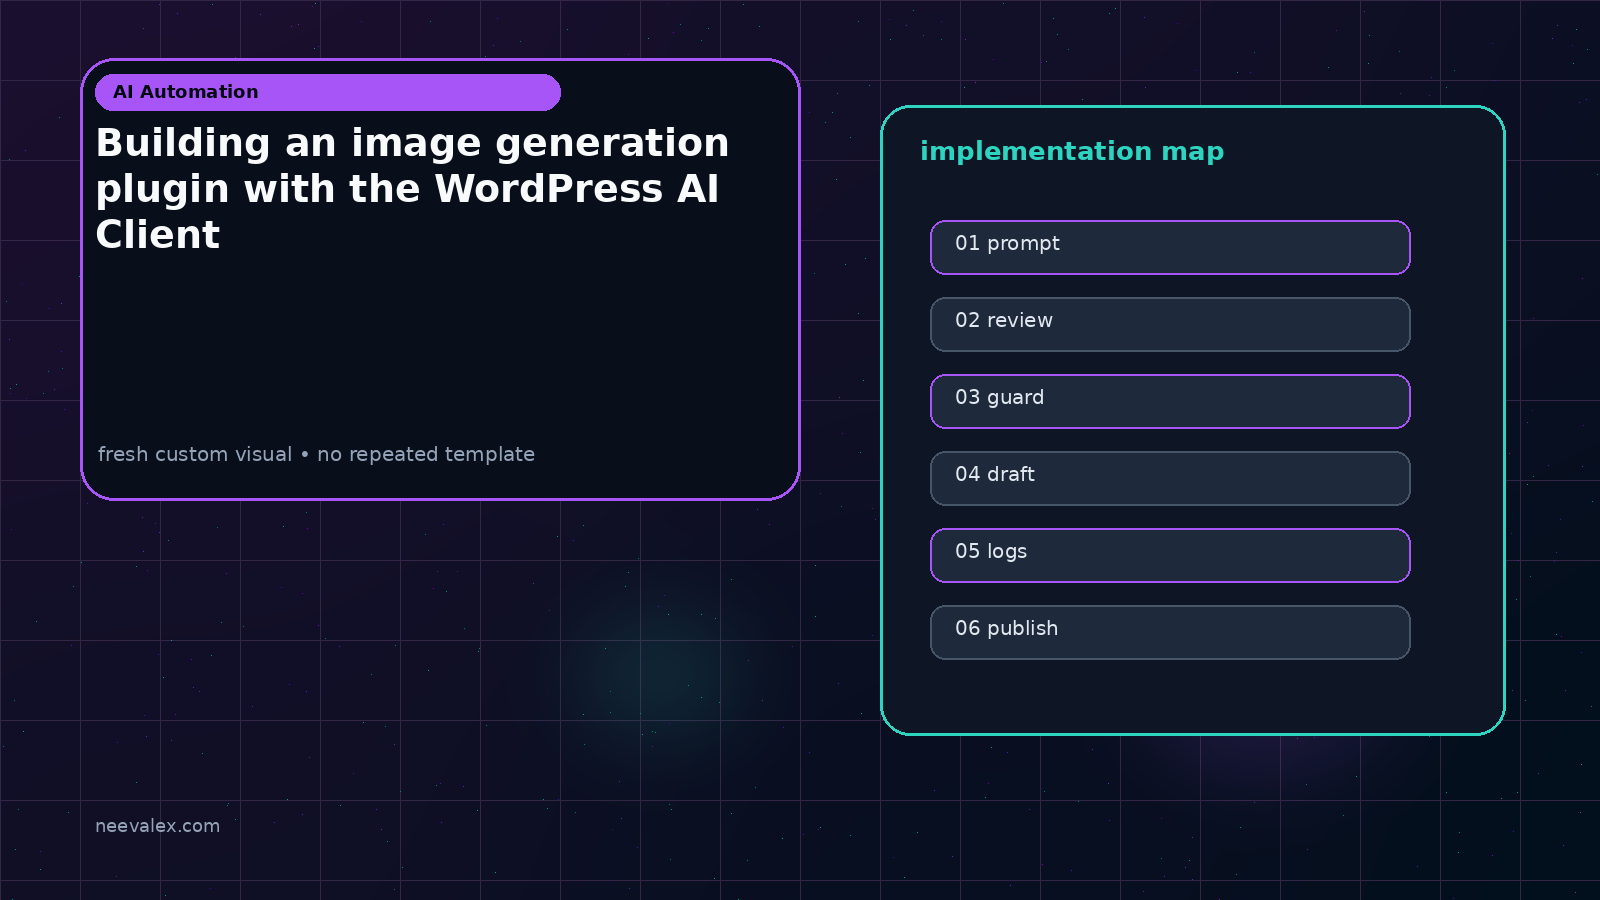Select the 06 publish step
This screenshot has height=900, width=1600.
(x=1170, y=632)
